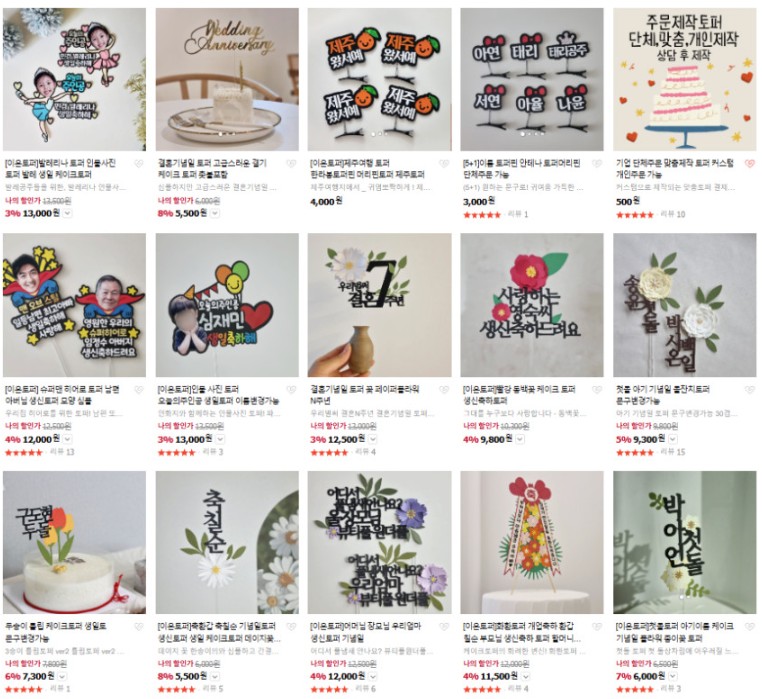Screen dimensions: 762x699
Task: Tap the heart on the Wedding Anniversary topper listing
Action: [x=291, y=164]
